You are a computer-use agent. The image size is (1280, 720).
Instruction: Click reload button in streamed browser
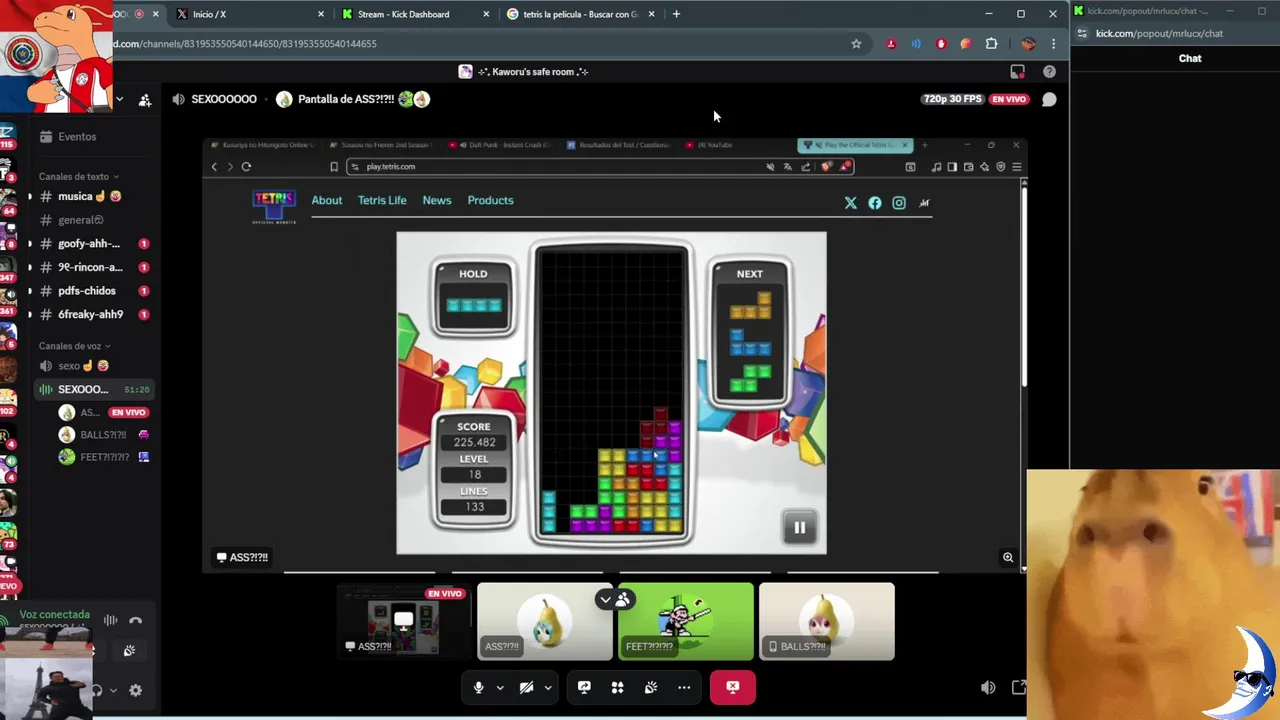[x=246, y=167]
